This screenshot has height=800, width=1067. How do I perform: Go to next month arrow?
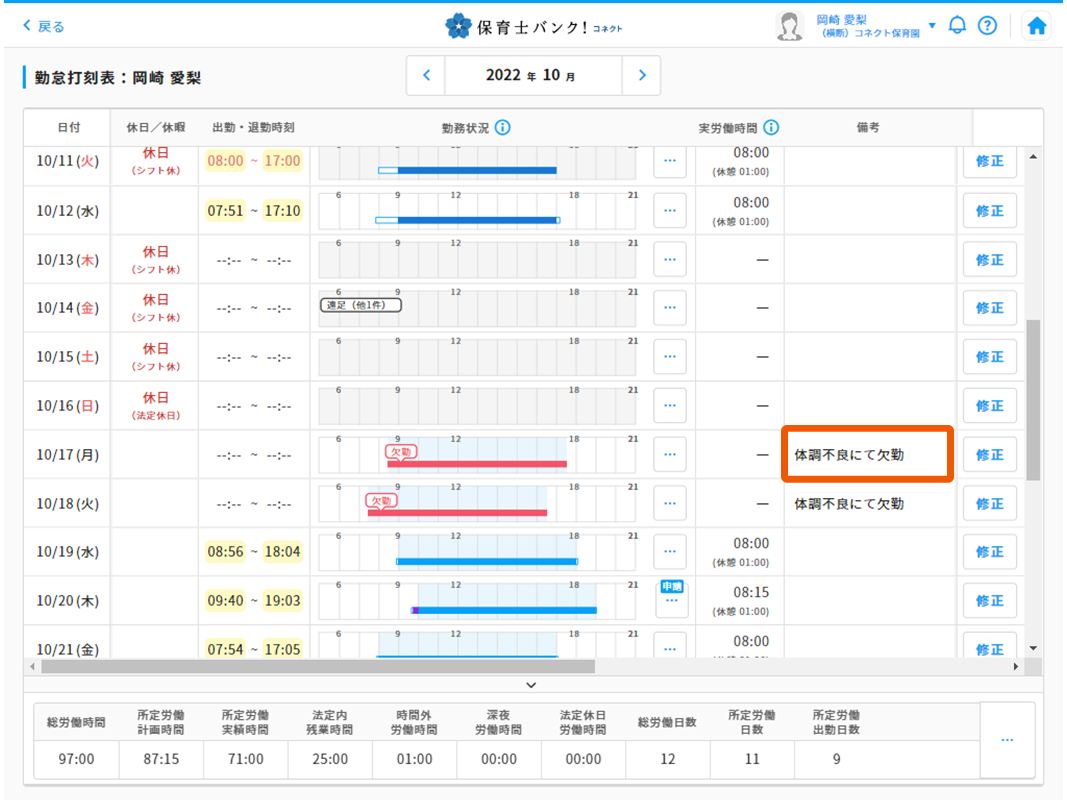click(641, 75)
